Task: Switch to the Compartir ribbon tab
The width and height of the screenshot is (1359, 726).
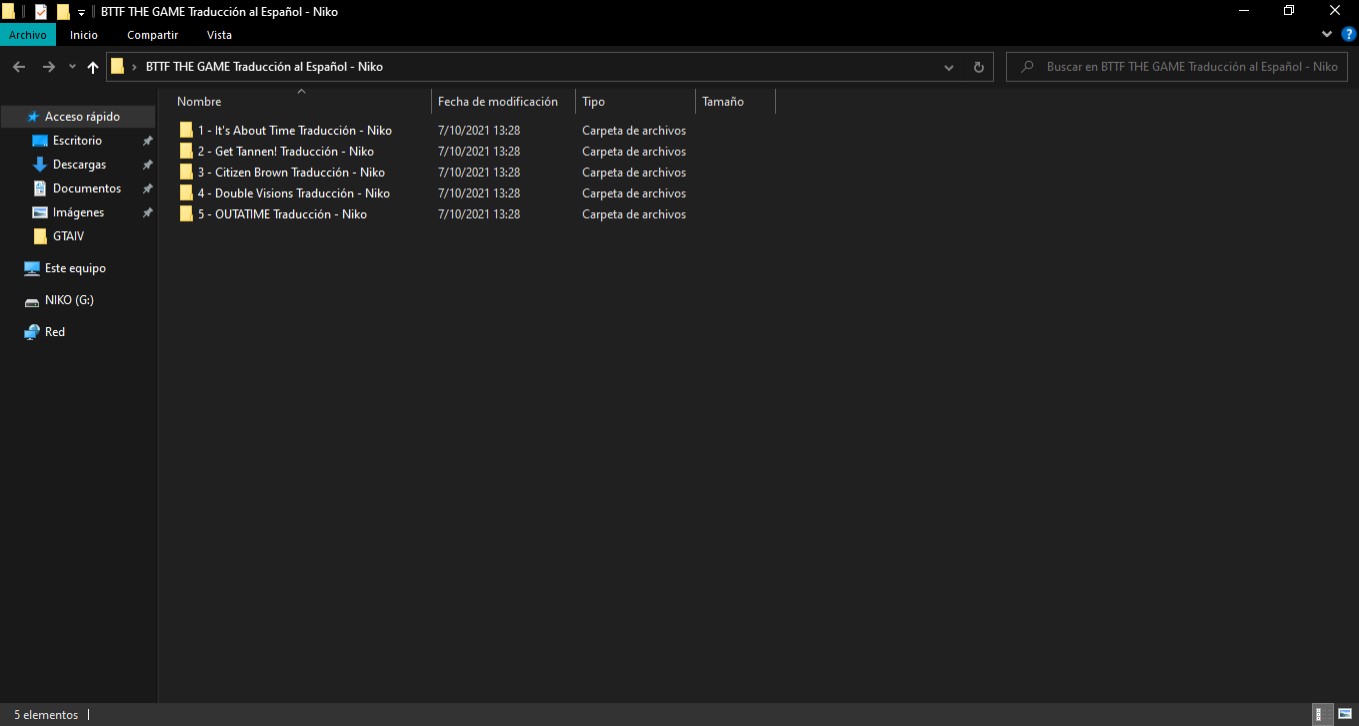Action: pos(152,35)
